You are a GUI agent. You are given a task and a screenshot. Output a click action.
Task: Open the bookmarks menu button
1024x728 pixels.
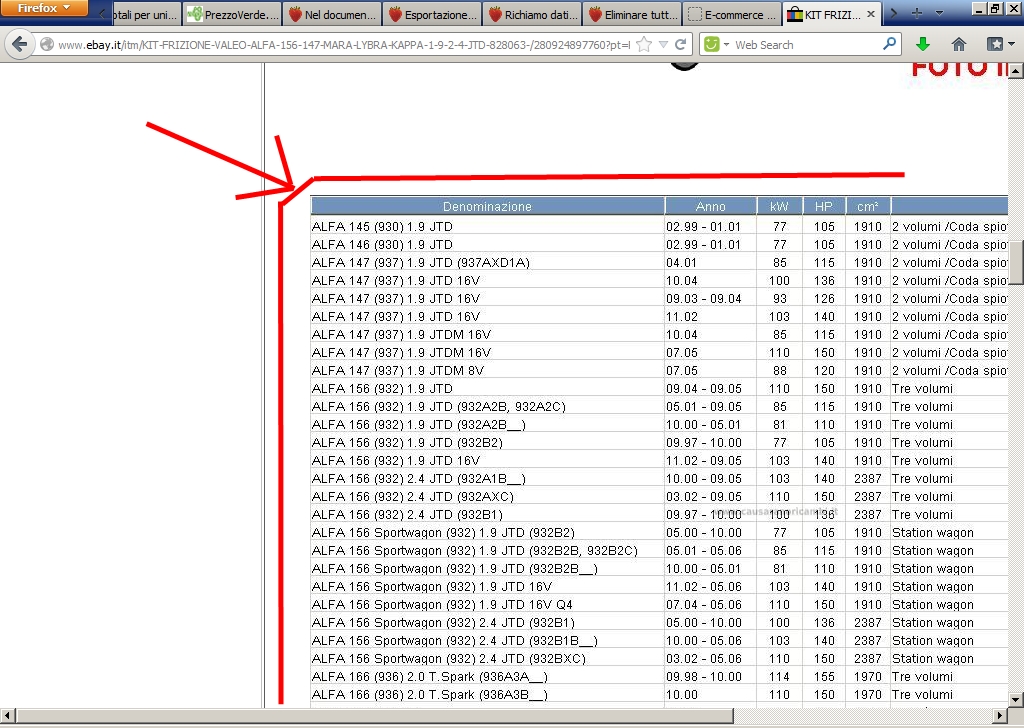coord(1000,44)
